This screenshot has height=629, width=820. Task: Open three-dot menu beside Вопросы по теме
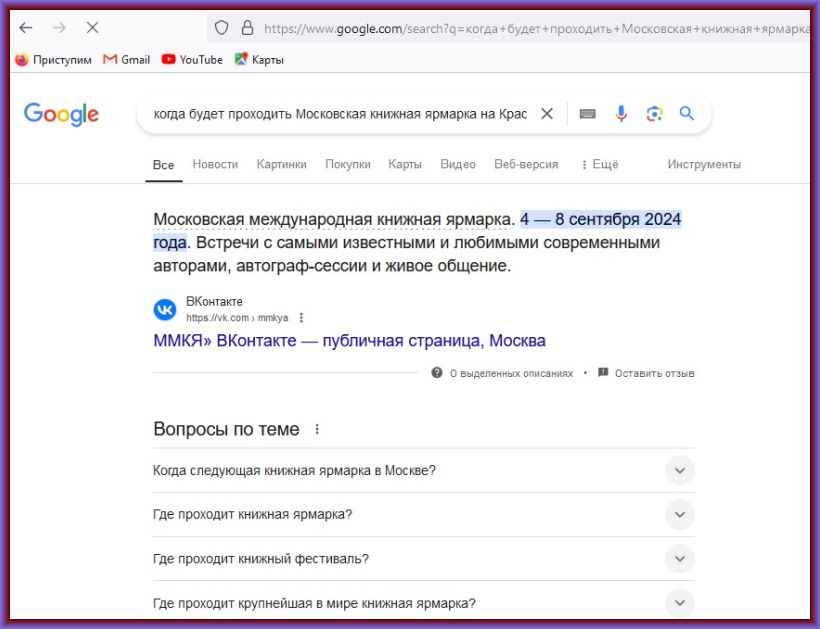pos(317,429)
